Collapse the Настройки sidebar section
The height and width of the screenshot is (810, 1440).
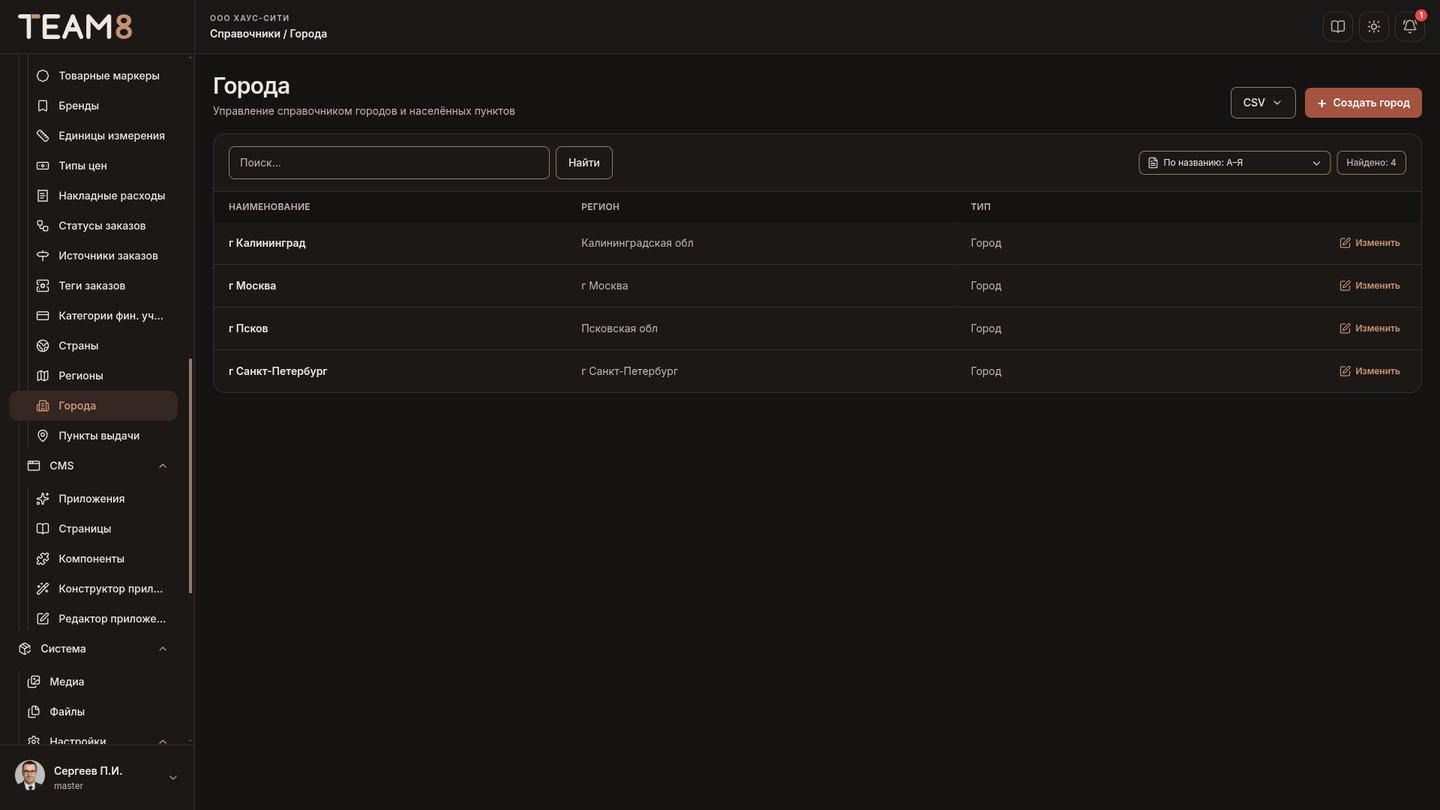[x=163, y=742]
